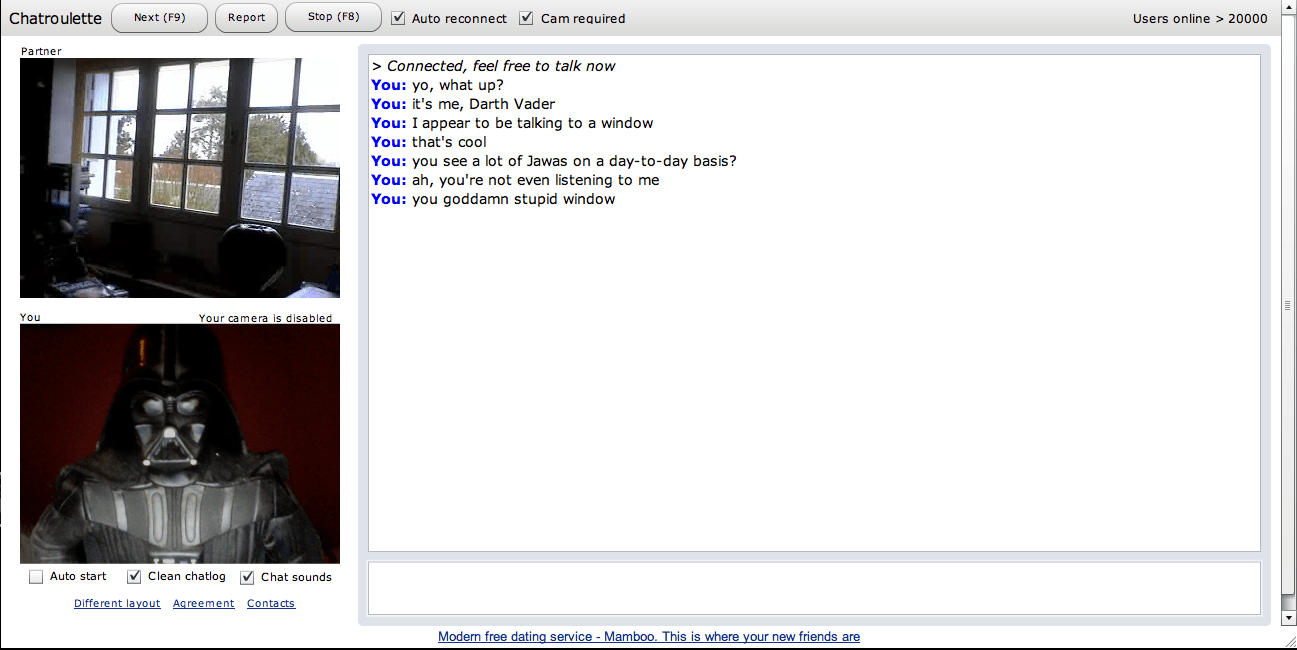Click the Chatroulette title logo
1297x650 pixels.
point(55,18)
